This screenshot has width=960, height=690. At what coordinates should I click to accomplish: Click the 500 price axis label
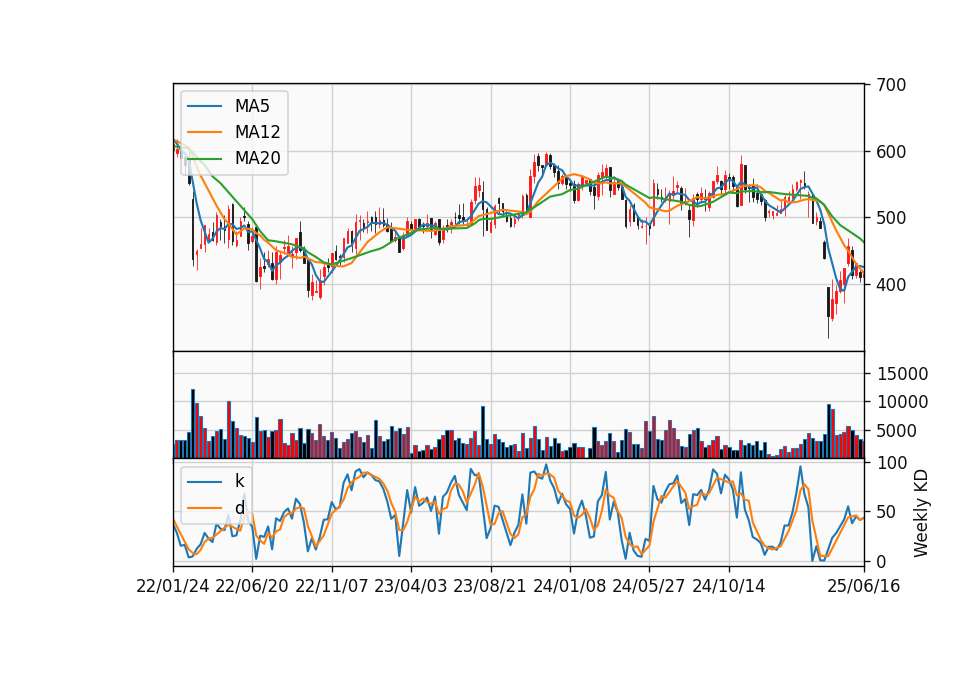[891, 218]
